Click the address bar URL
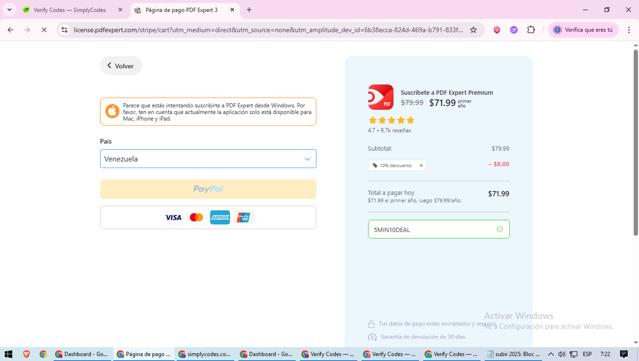The height and width of the screenshot is (361, 639). [268, 30]
